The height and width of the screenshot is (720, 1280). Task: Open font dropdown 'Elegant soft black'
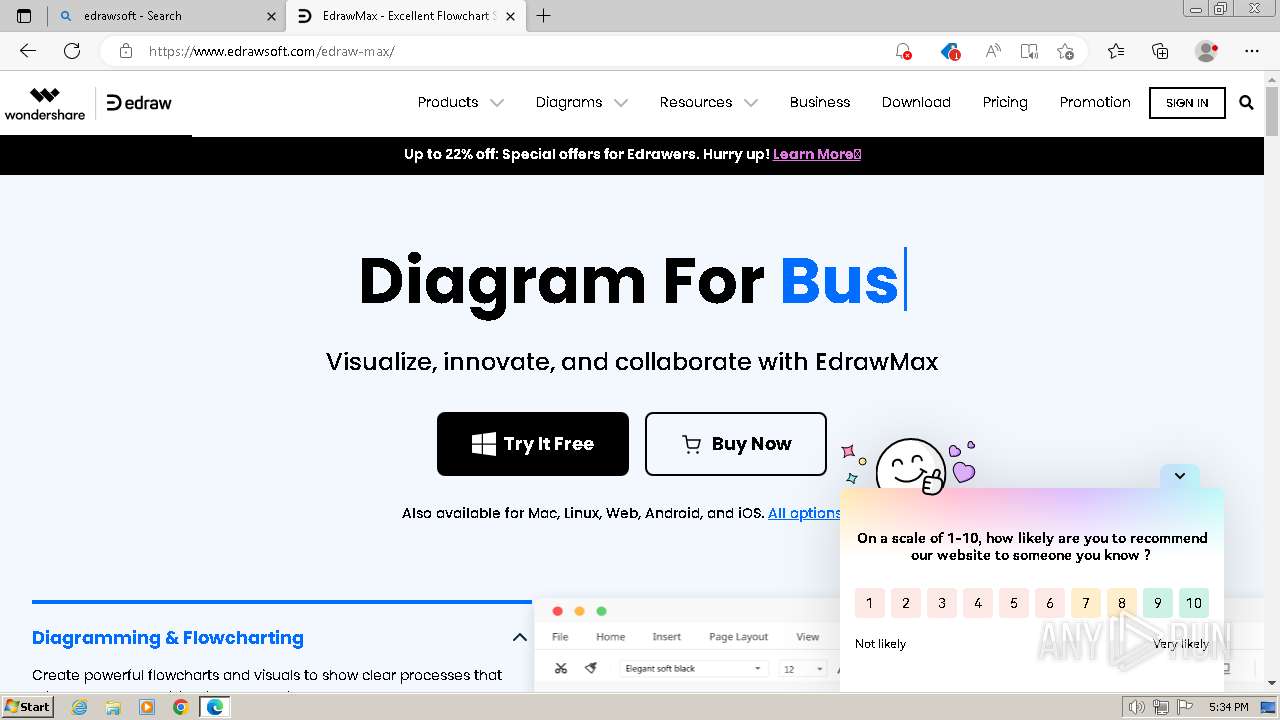(x=693, y=668)
